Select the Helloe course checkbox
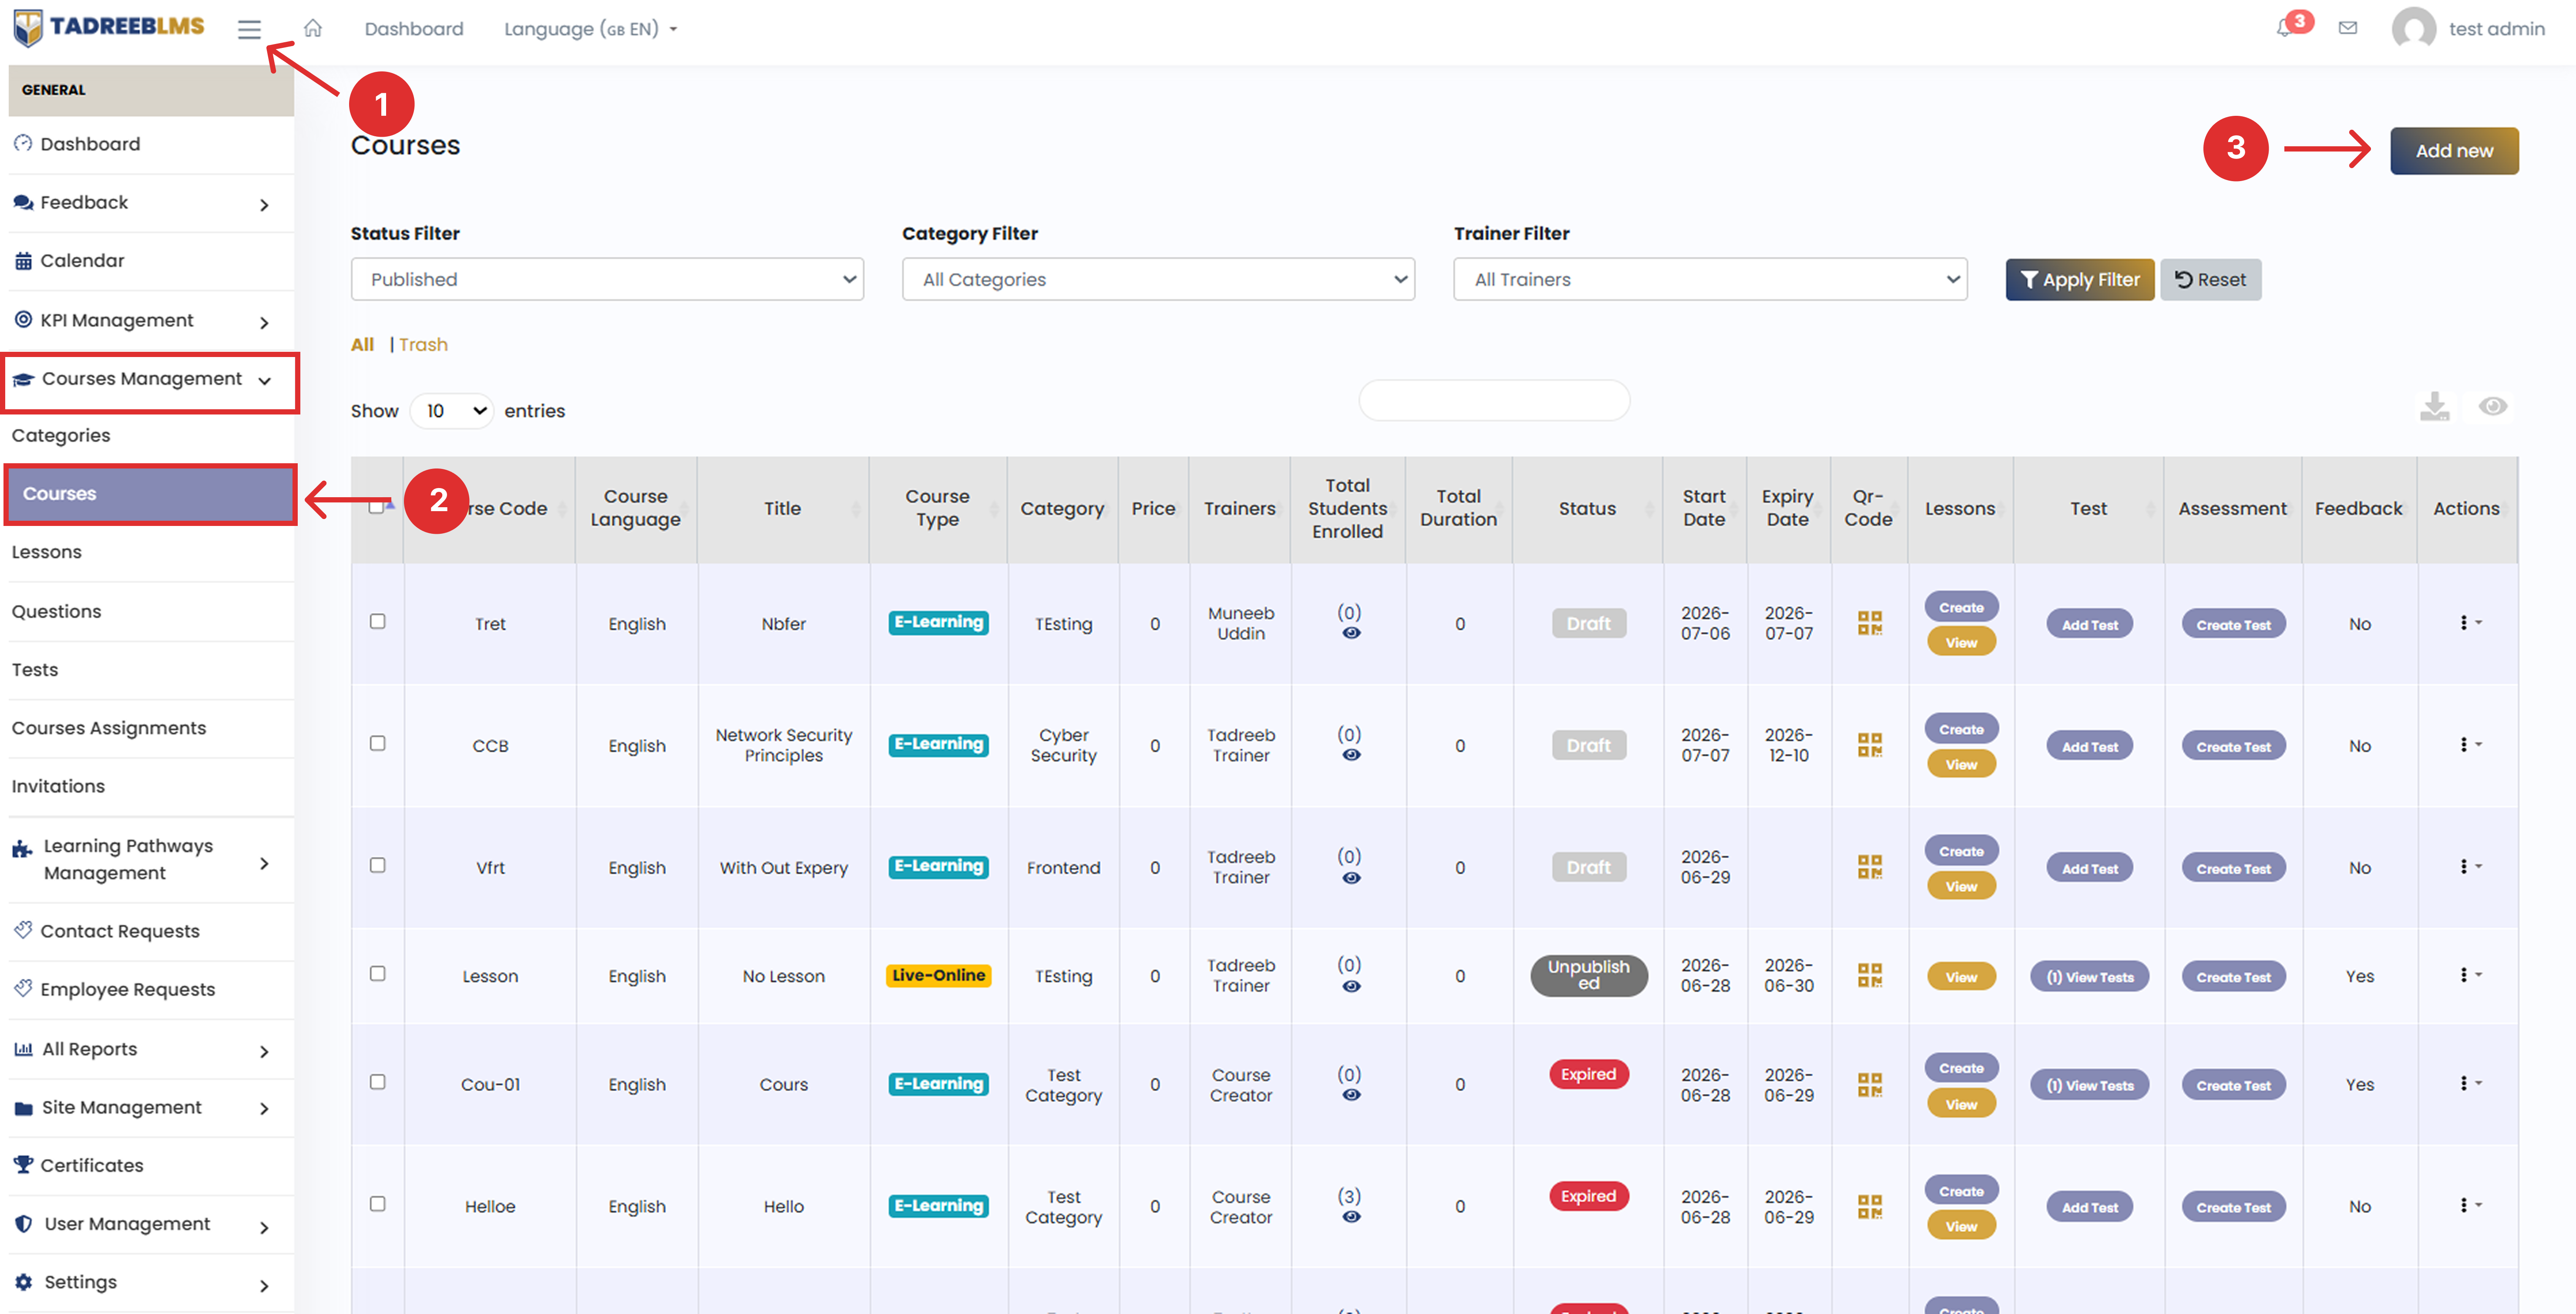 tap(377, 1204)
